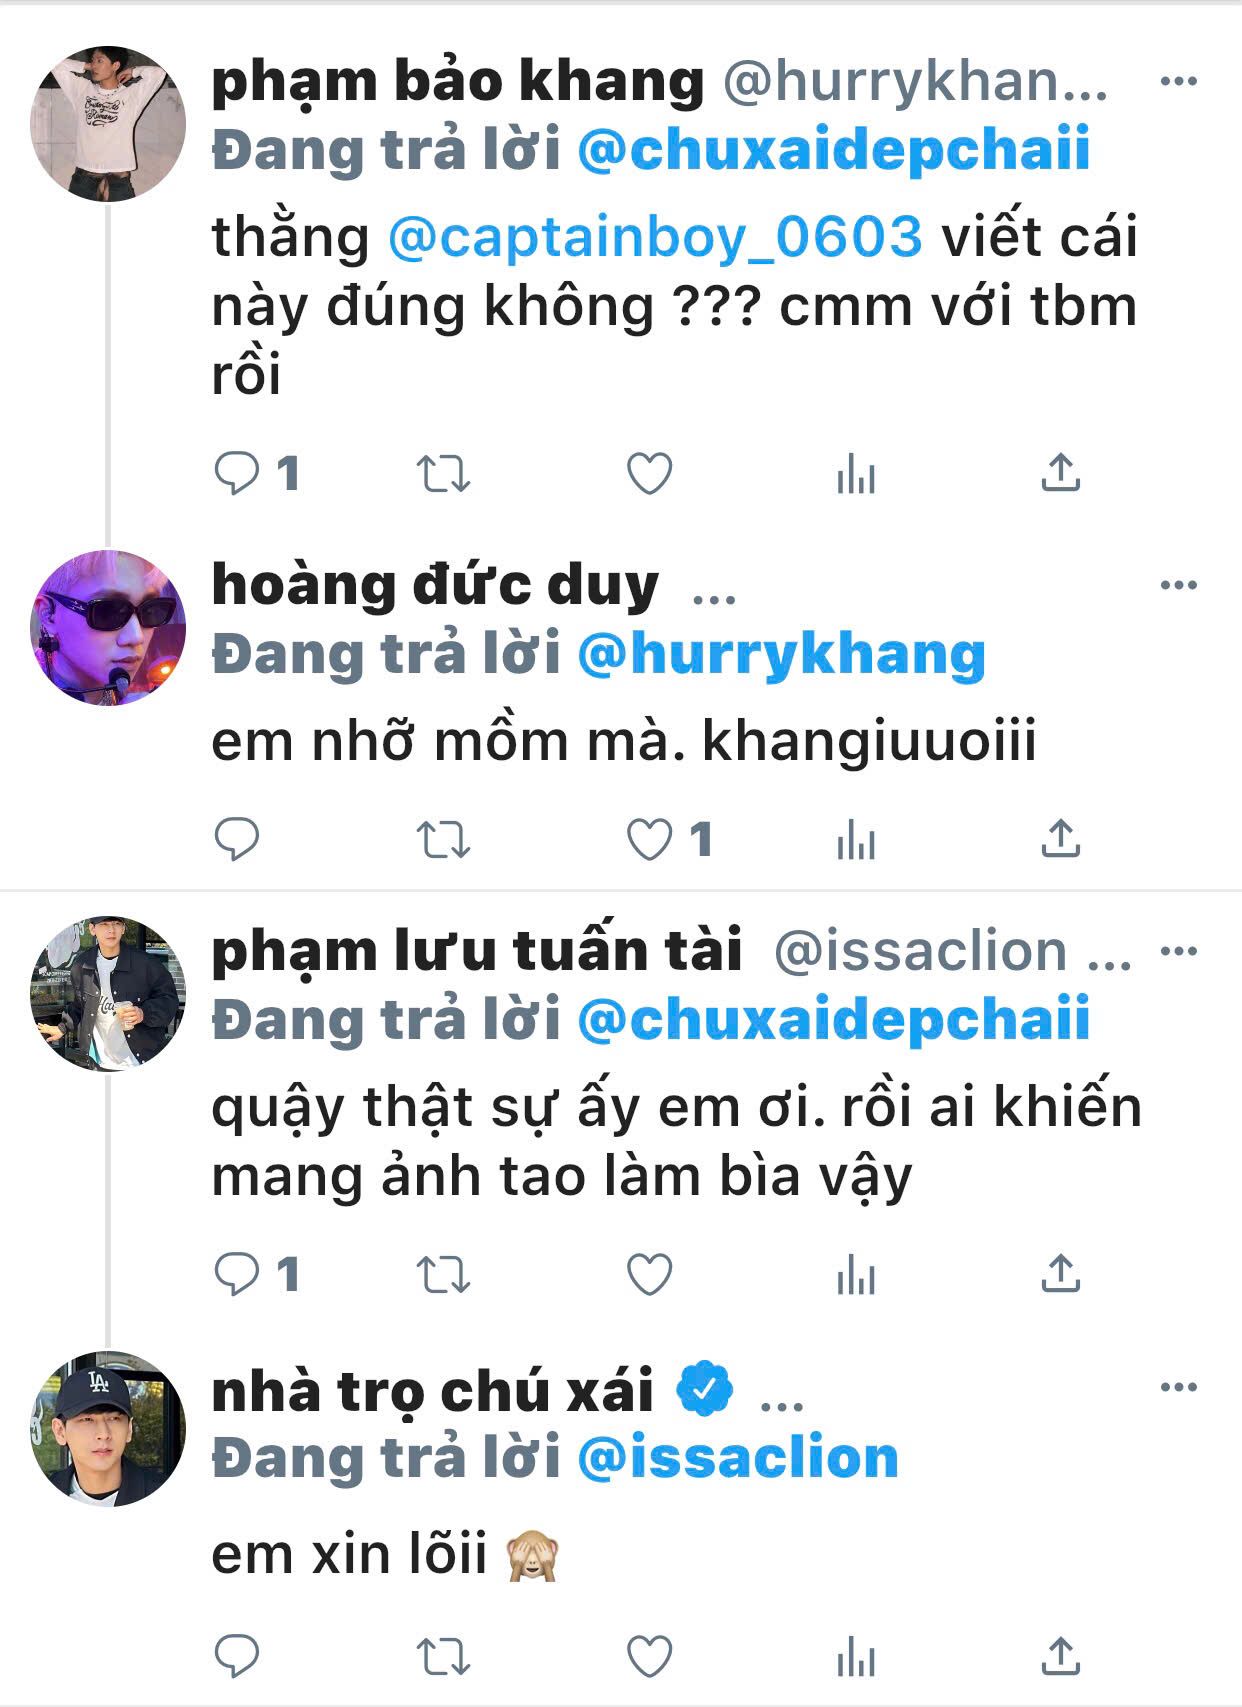
Task: Open more options for nhà trọ chú xái's tweet
Action: [1178, 1388]
